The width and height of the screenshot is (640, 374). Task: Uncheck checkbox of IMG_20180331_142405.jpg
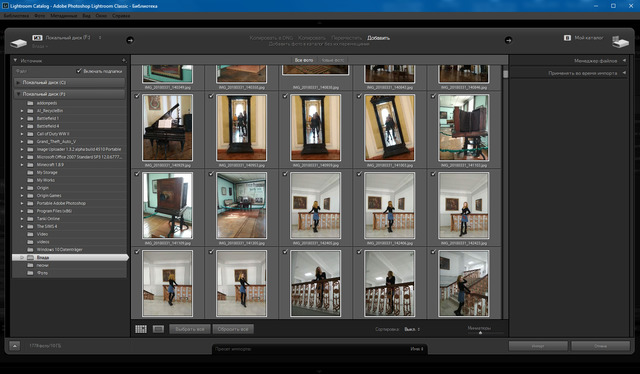[x=285, y=174]
